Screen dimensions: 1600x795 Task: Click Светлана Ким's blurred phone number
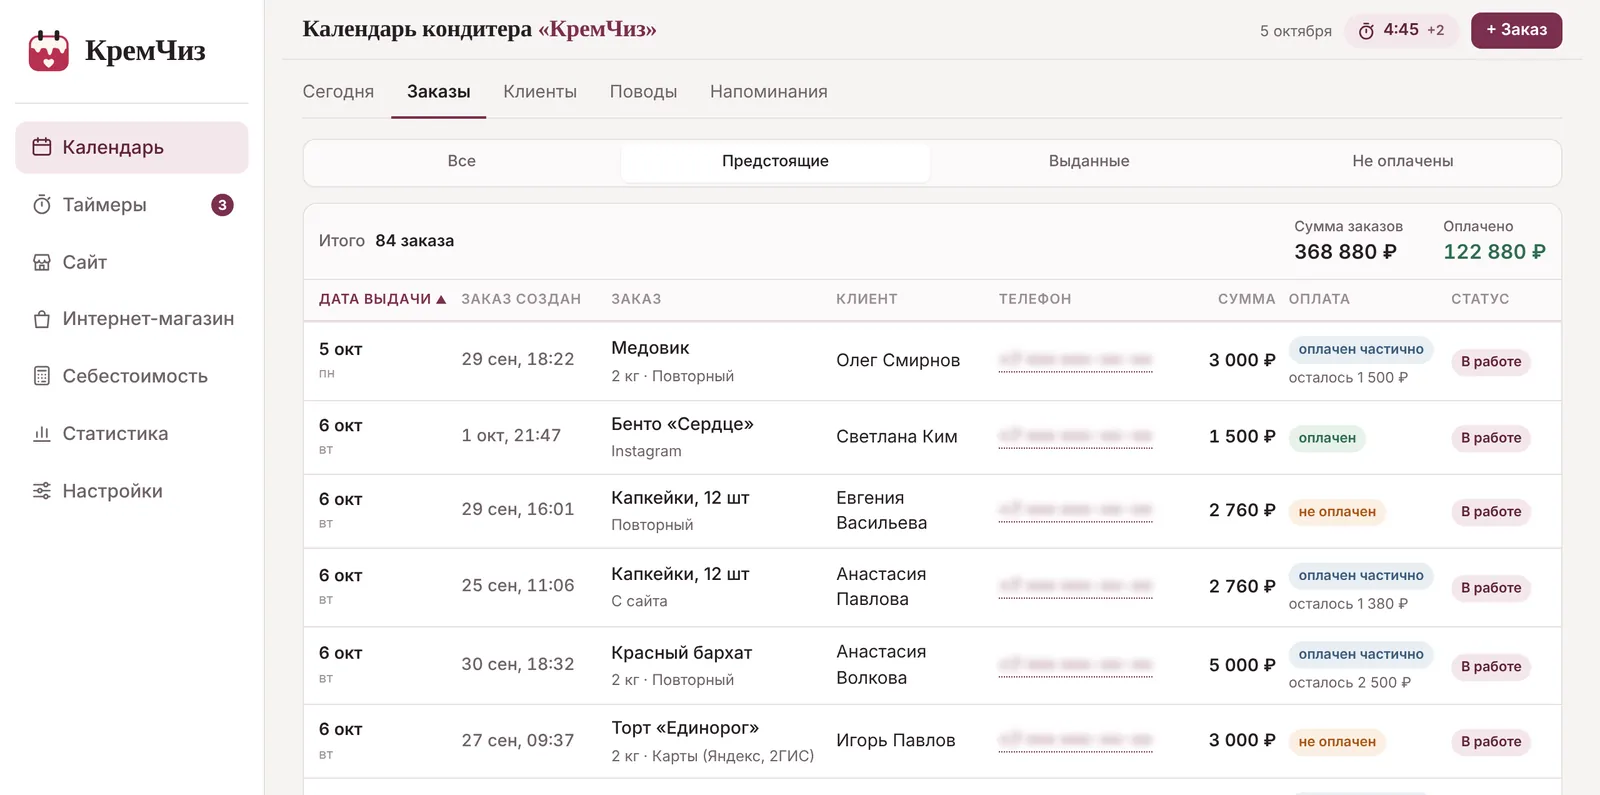(x=1075, y=436)
